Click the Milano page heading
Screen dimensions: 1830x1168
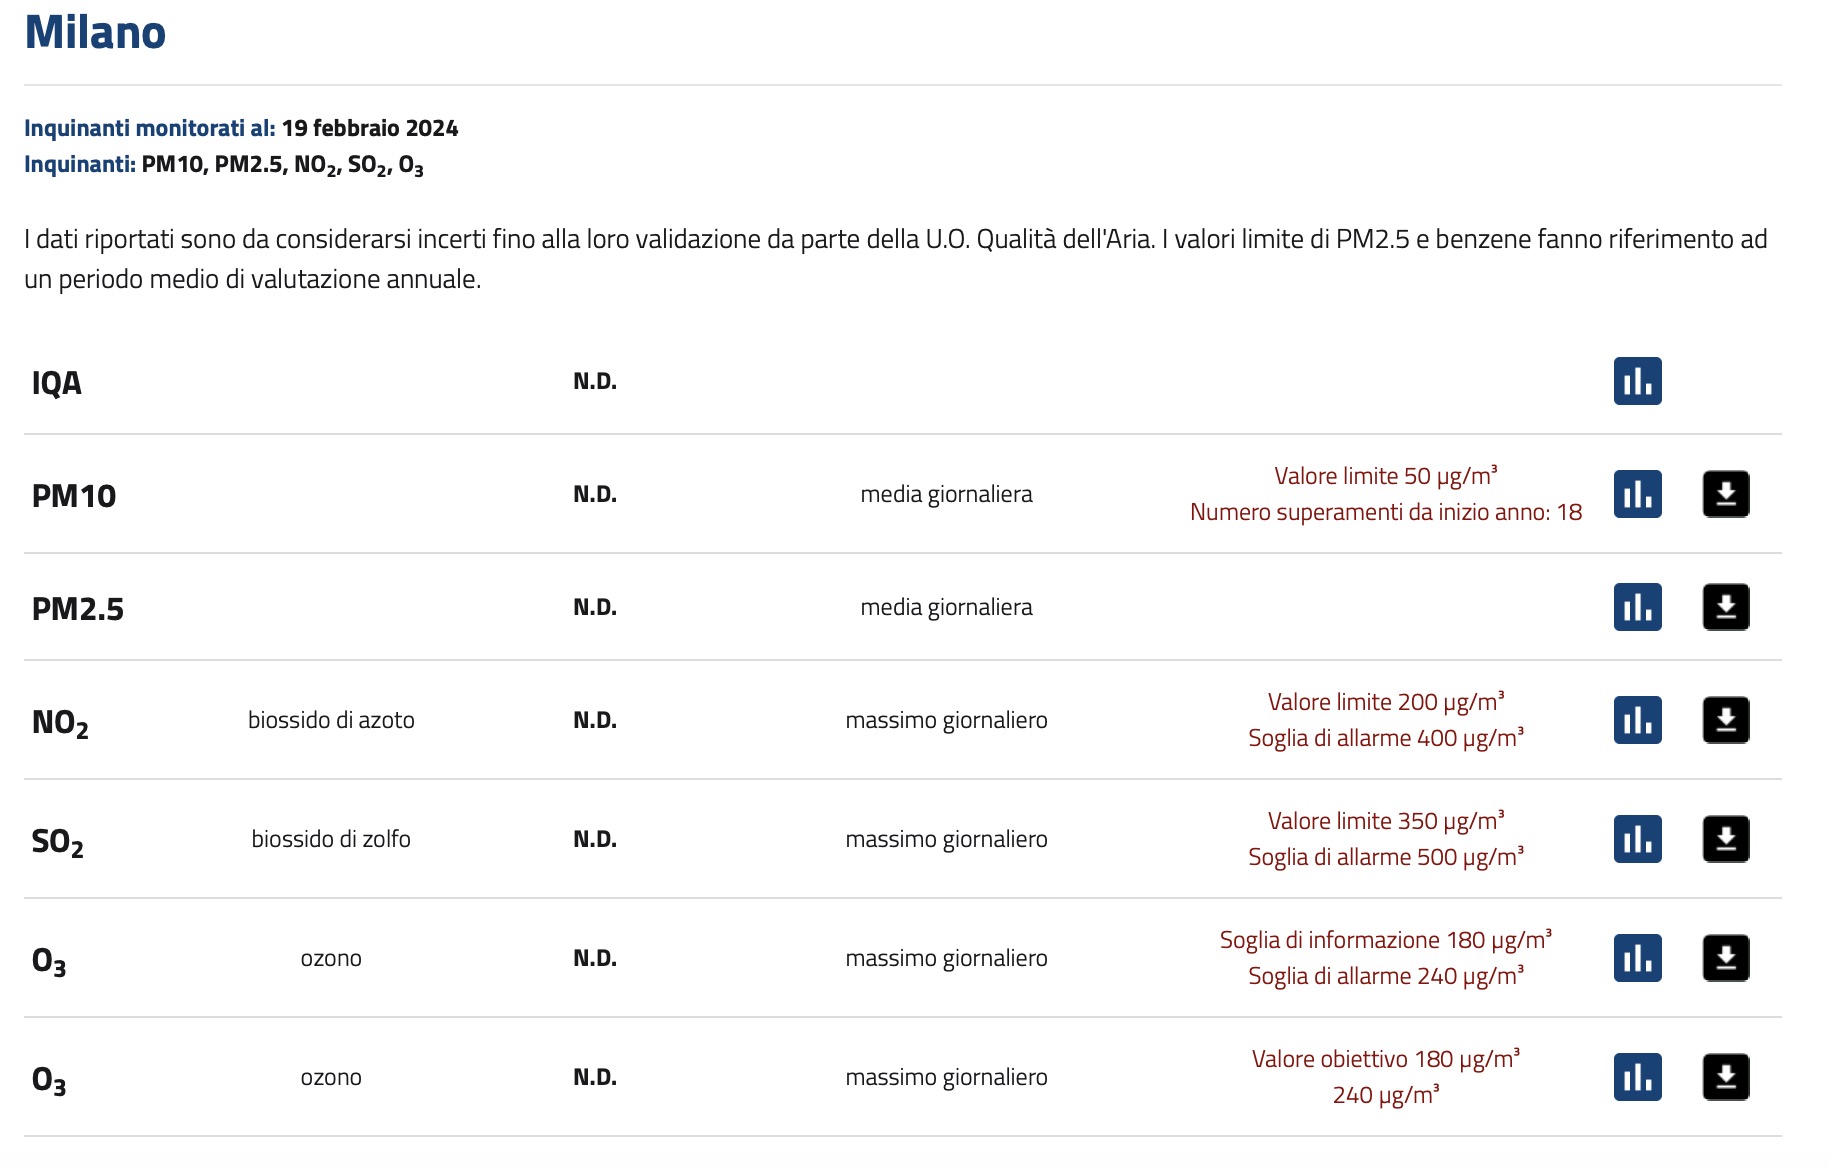point(95,32)
